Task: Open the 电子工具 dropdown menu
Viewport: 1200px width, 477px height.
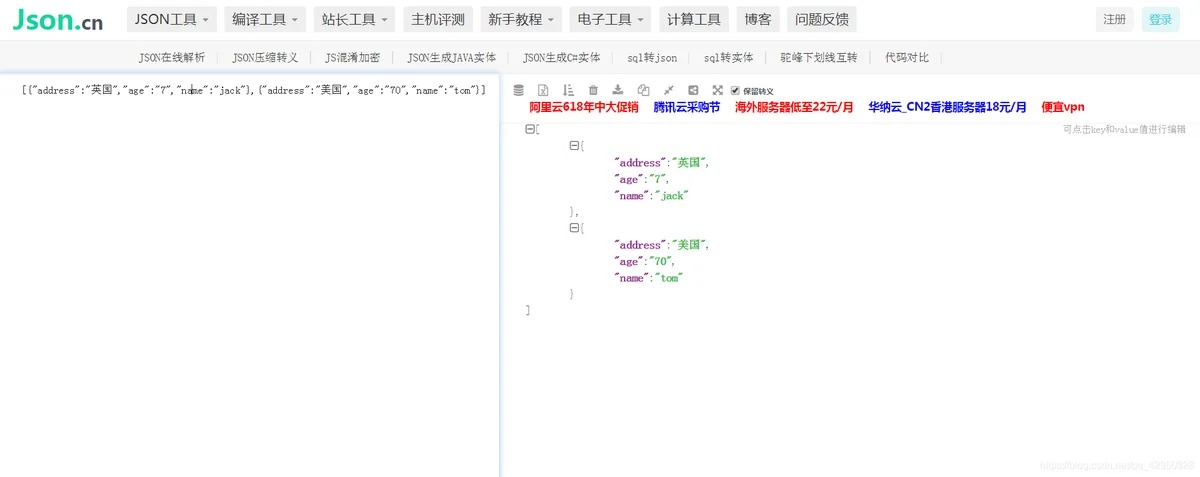Action: (610, 19)
